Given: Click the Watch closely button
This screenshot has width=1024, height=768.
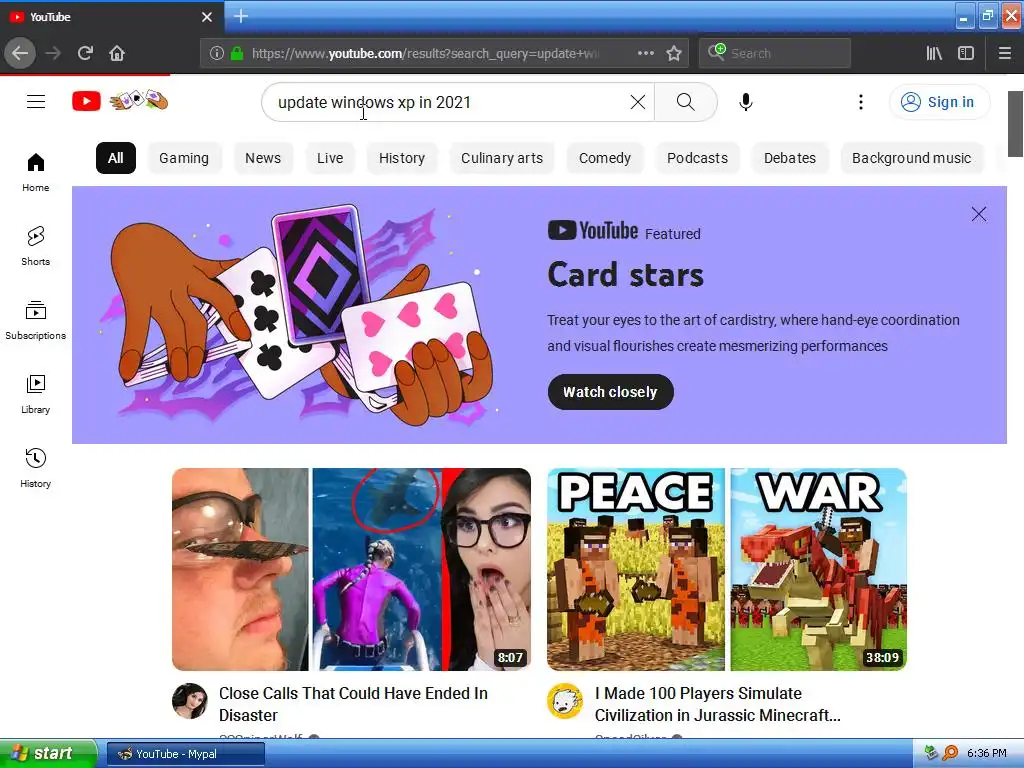Looking at the screenshot, I should (611, 392).
